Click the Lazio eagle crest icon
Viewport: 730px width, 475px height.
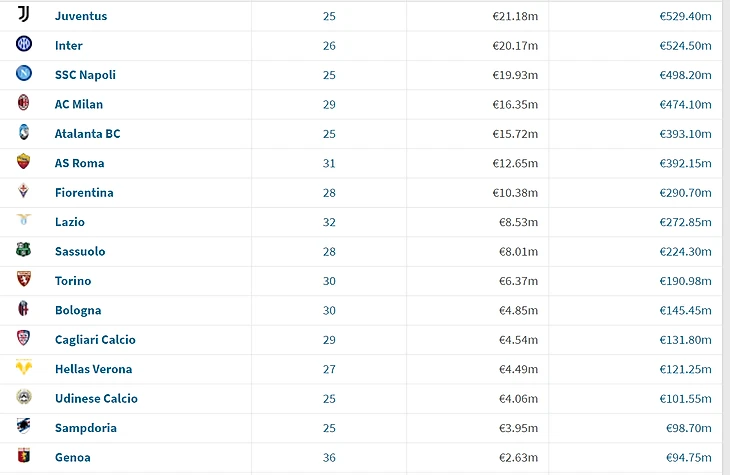tap(24, 221)
